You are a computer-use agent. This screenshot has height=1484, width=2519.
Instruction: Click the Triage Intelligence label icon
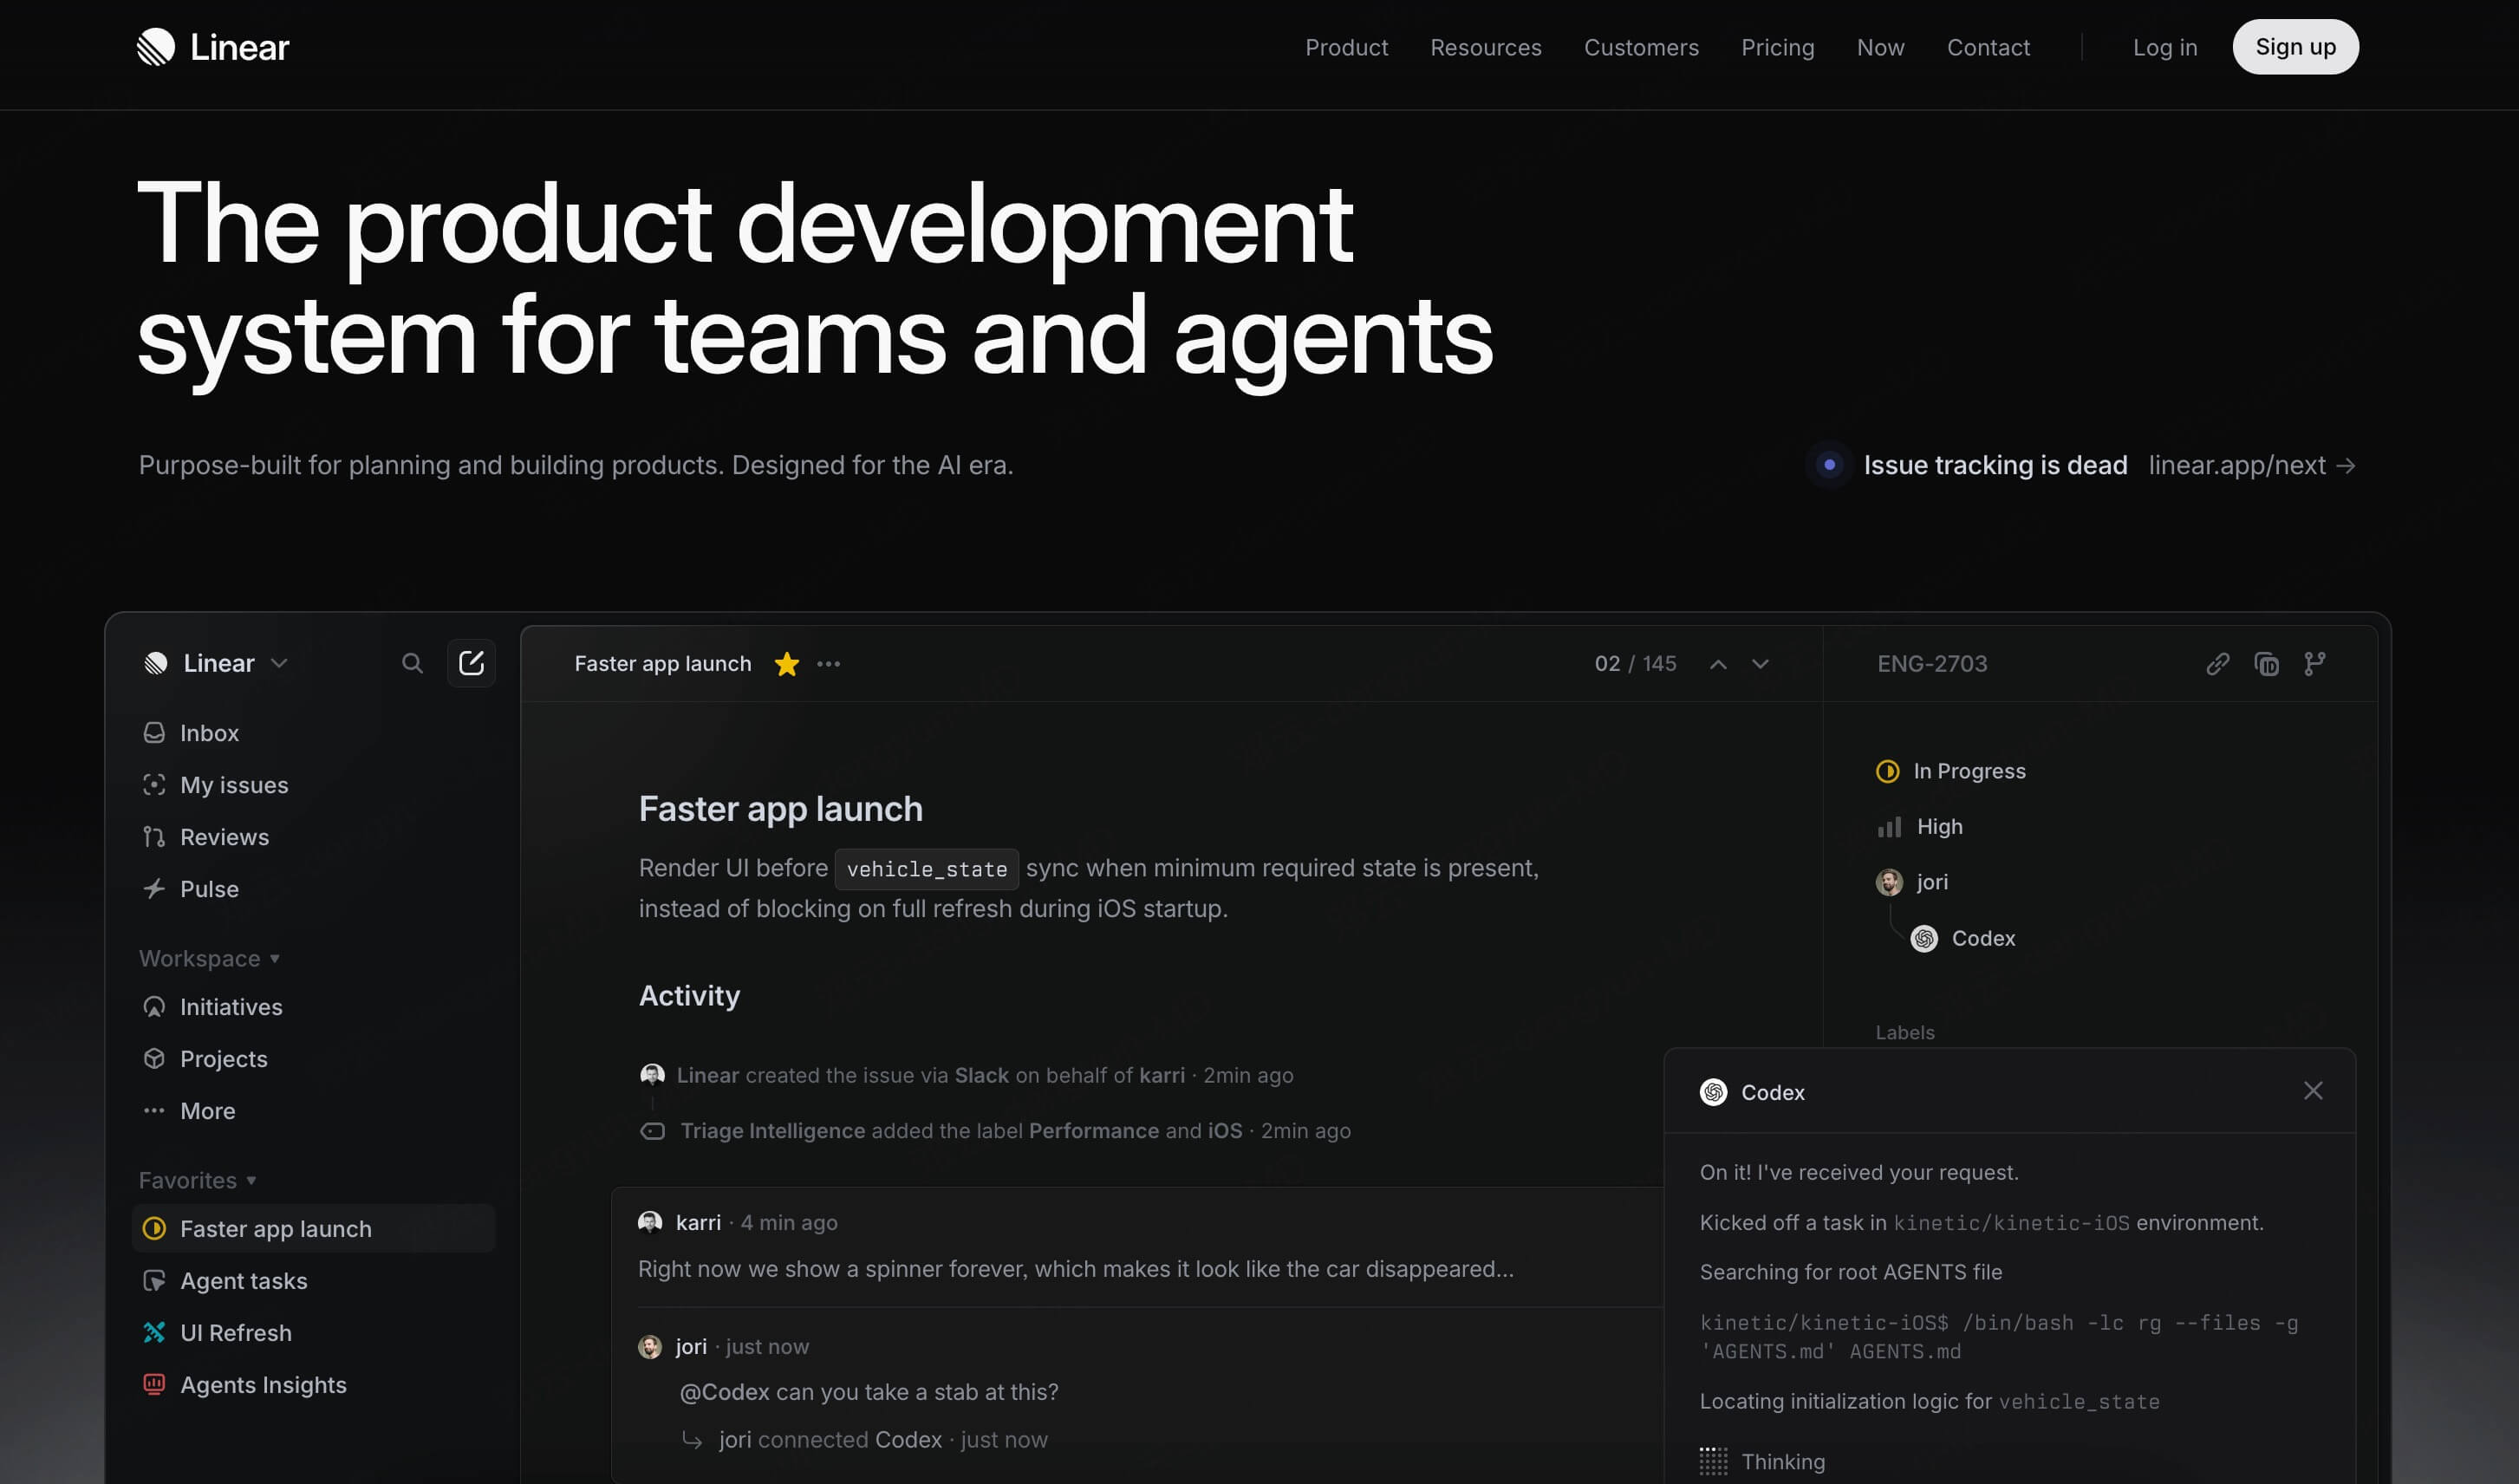pyautogui.click(x=653, y=1131)
